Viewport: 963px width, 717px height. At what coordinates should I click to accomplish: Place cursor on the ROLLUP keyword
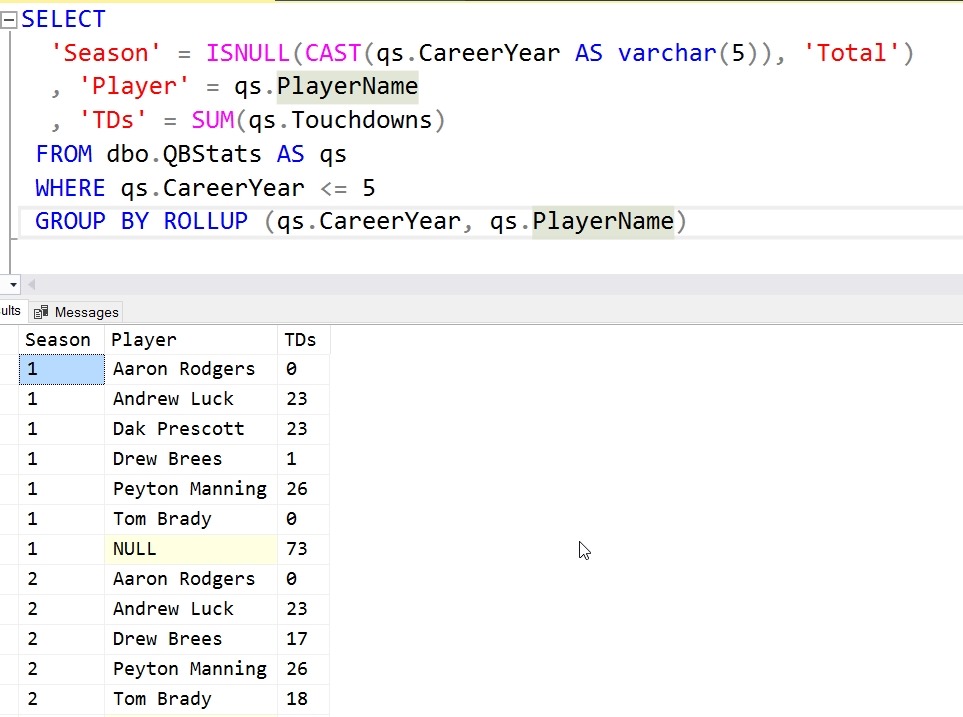pos(206,221)
